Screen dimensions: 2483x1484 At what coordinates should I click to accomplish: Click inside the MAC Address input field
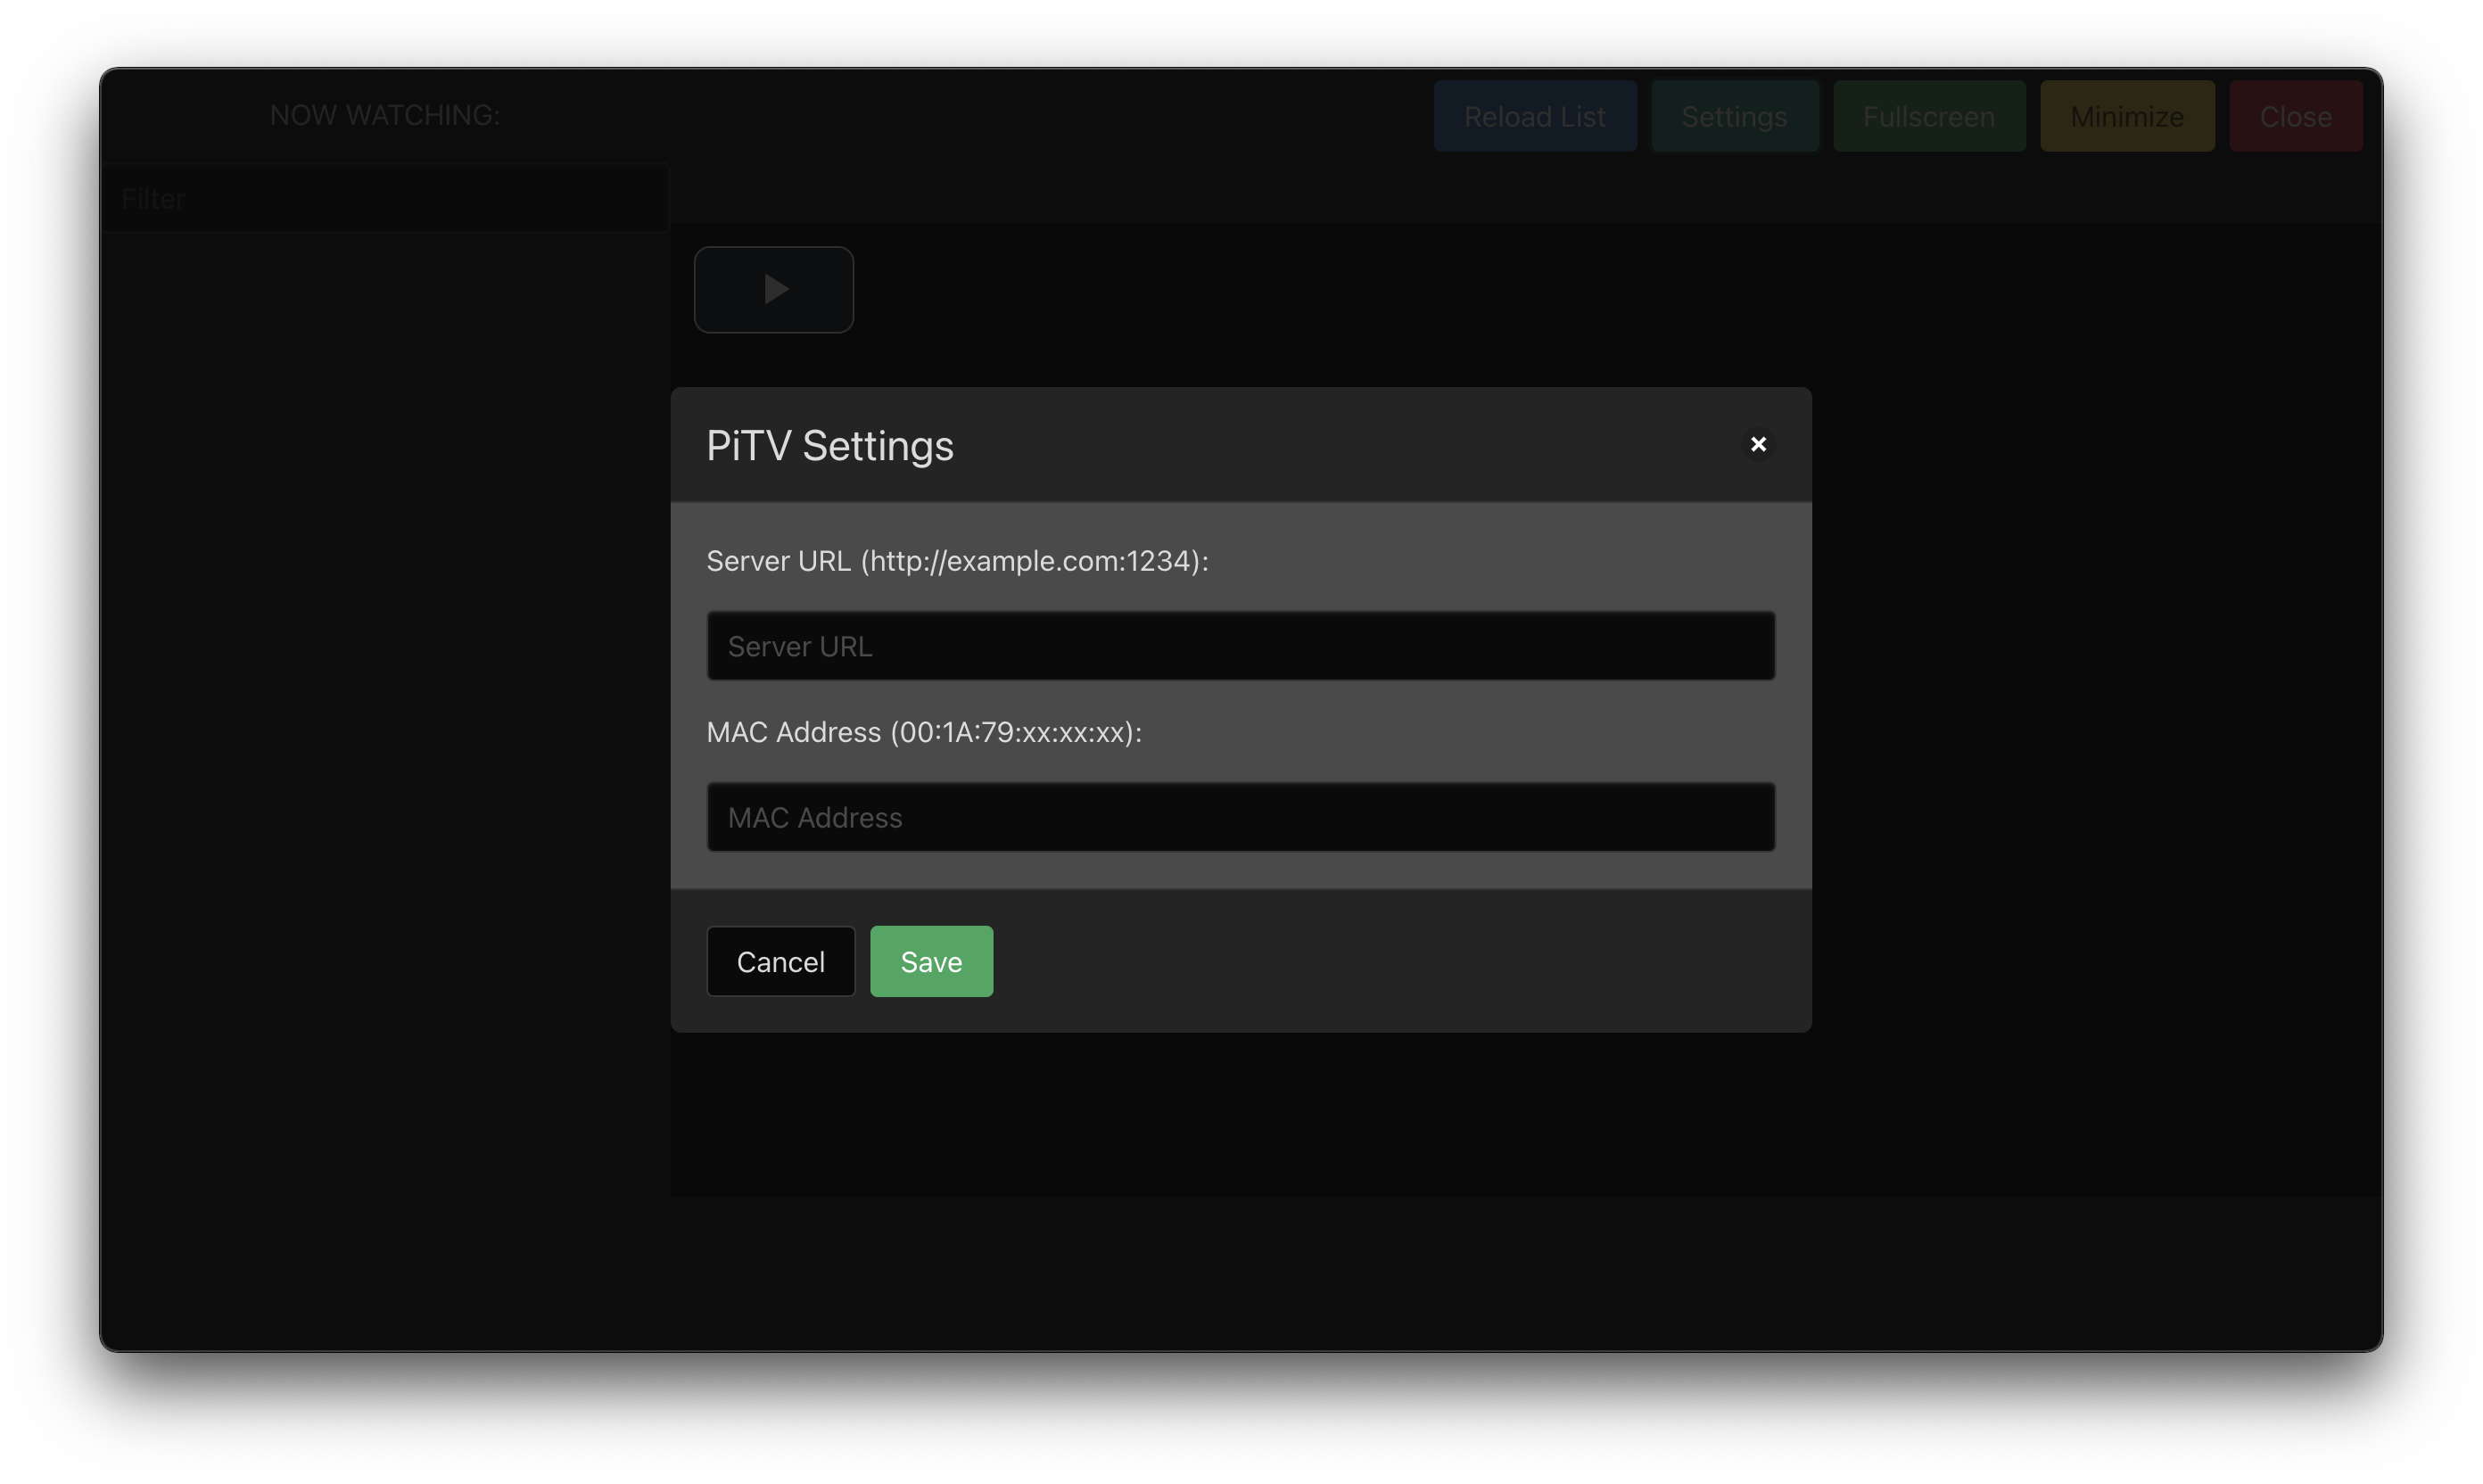pyautogui.click(x=1239, y=816)
